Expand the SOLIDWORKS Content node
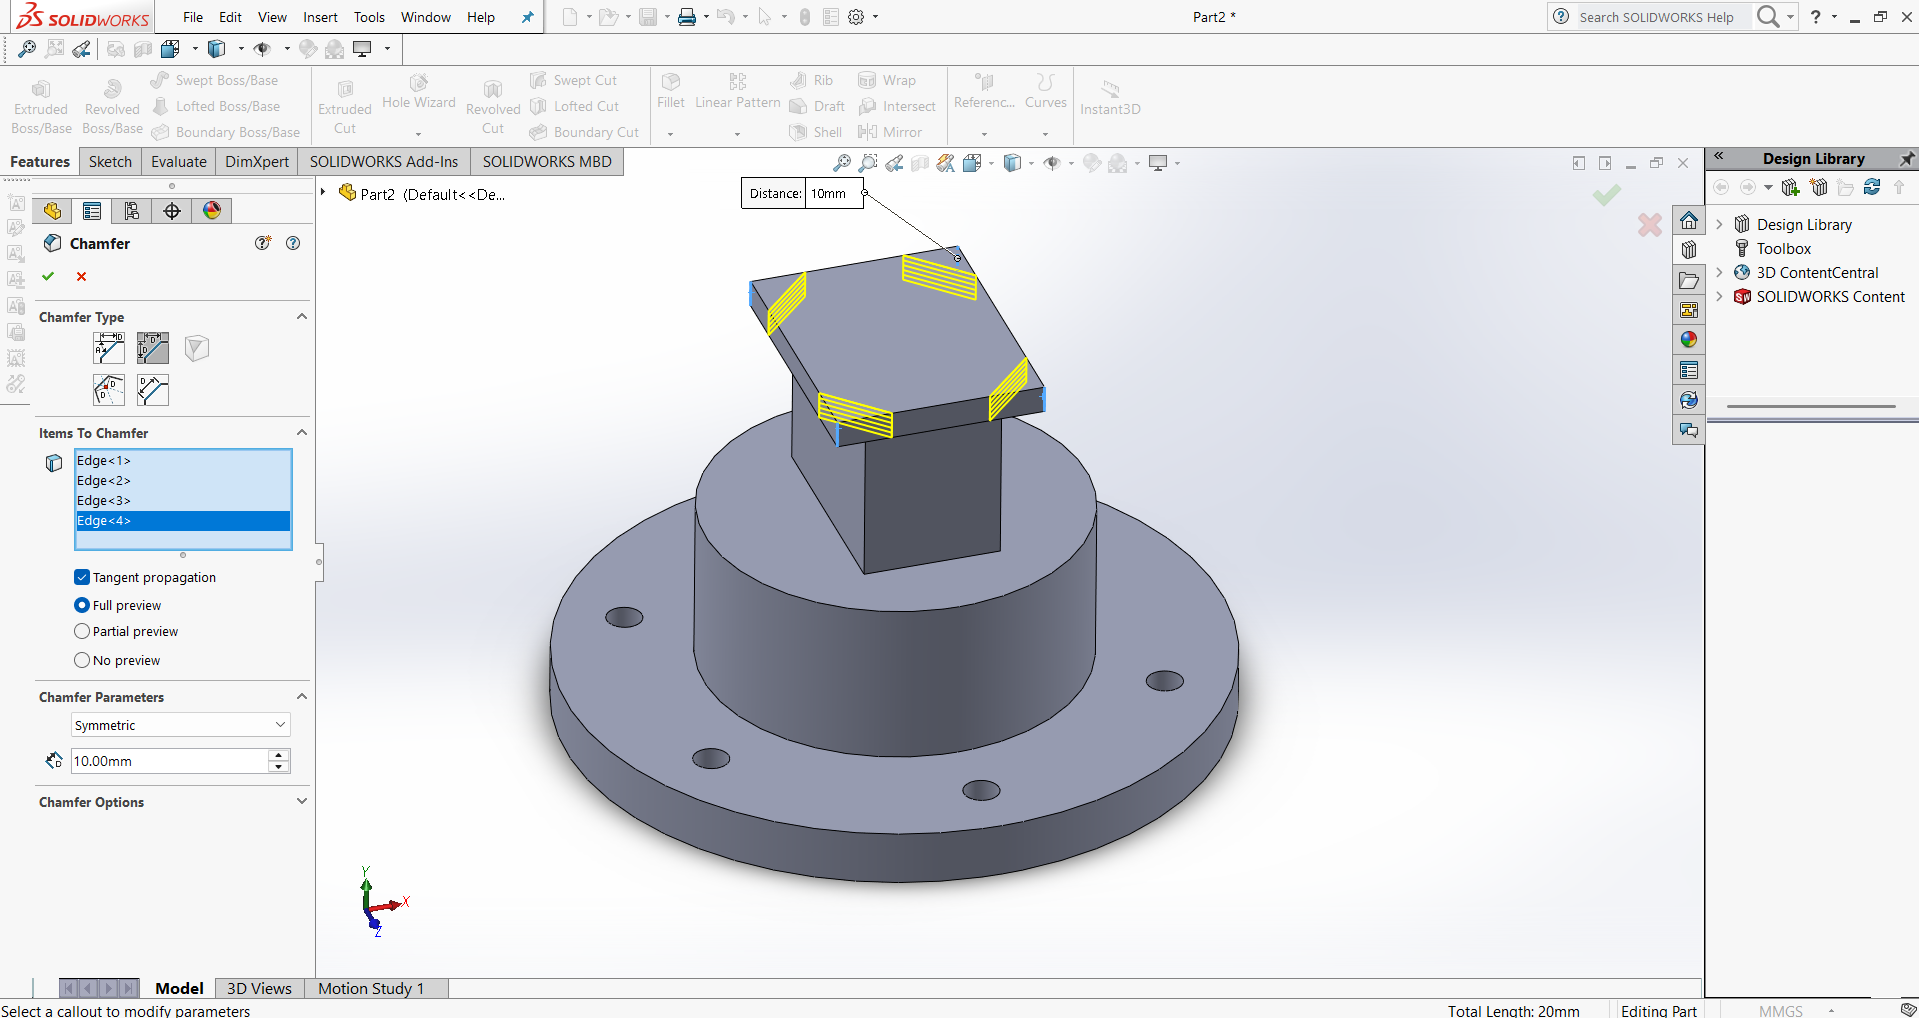The height and width of the screenshot is (1018, 1919). pyautogui.click(x=1719, y=296)
